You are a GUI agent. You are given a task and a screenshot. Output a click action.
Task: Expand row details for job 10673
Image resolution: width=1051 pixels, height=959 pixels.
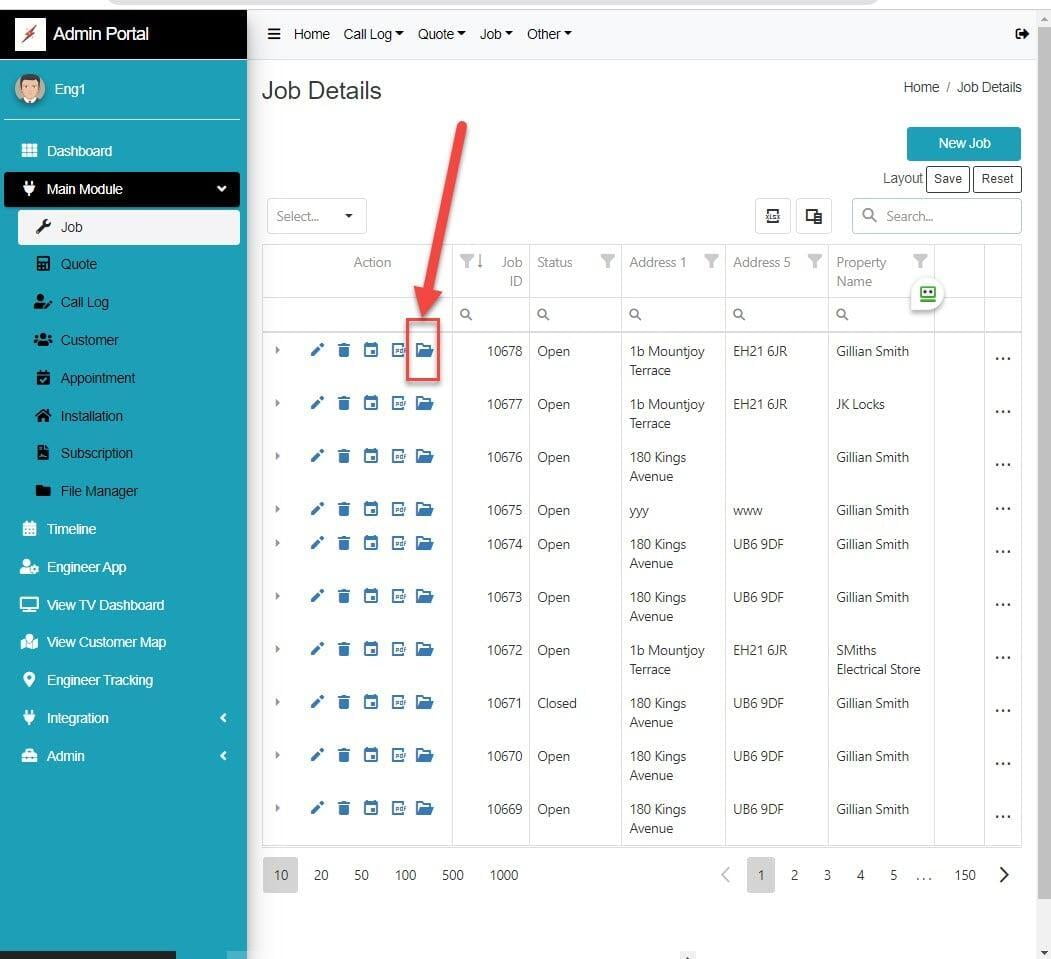point(278,596)
